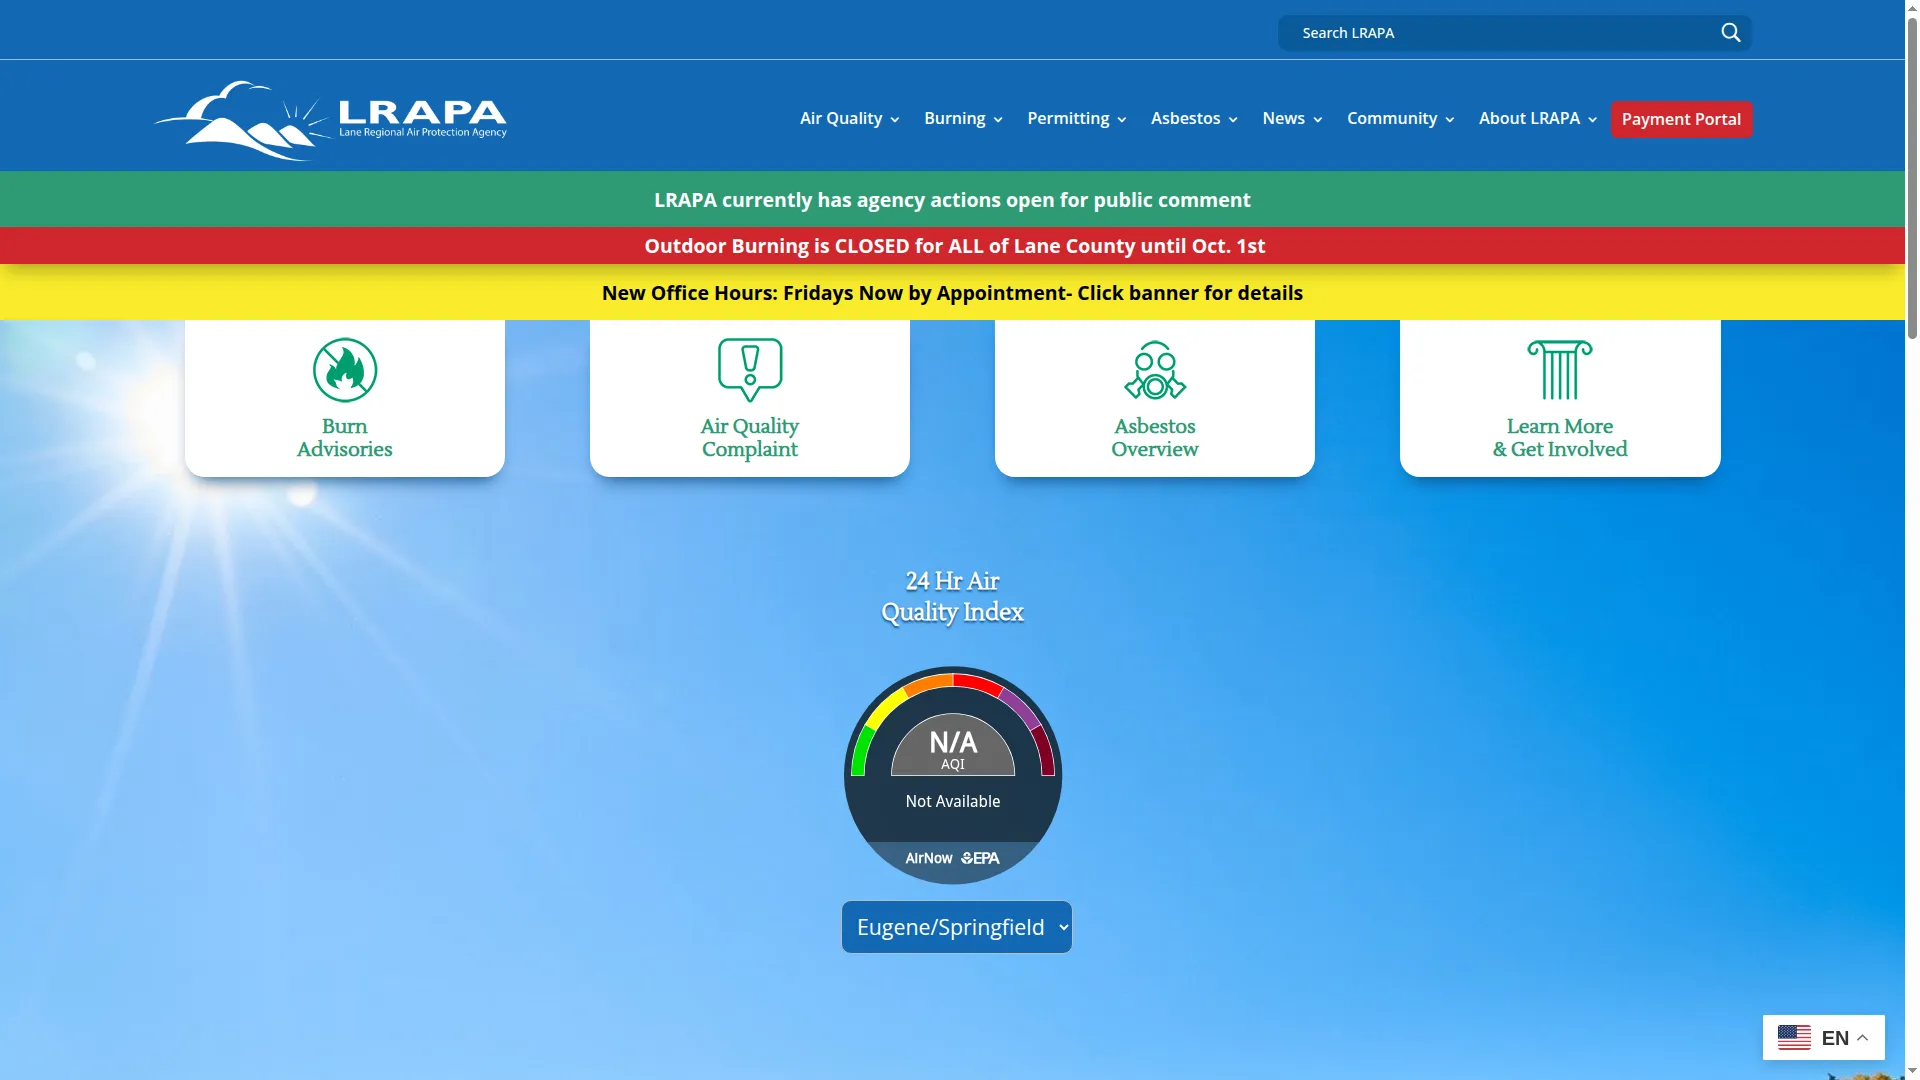1920x1080 pixels.
Task: Click the AQI gauge dial
Action: [953, 775]
